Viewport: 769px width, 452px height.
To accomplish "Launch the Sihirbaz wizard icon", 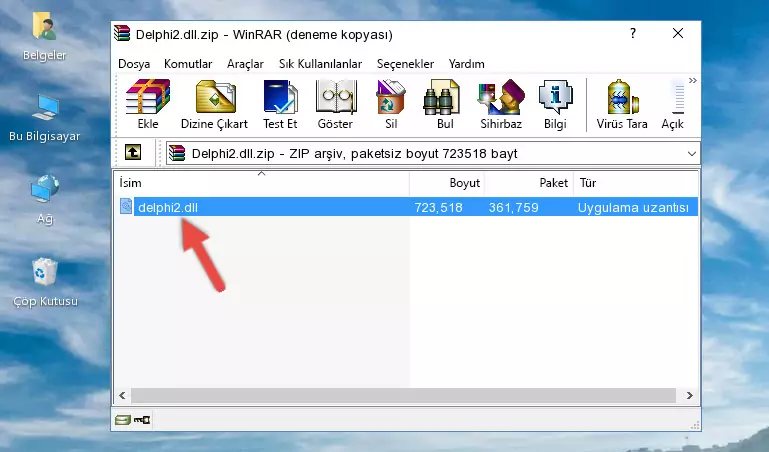I will click(501, 97).
